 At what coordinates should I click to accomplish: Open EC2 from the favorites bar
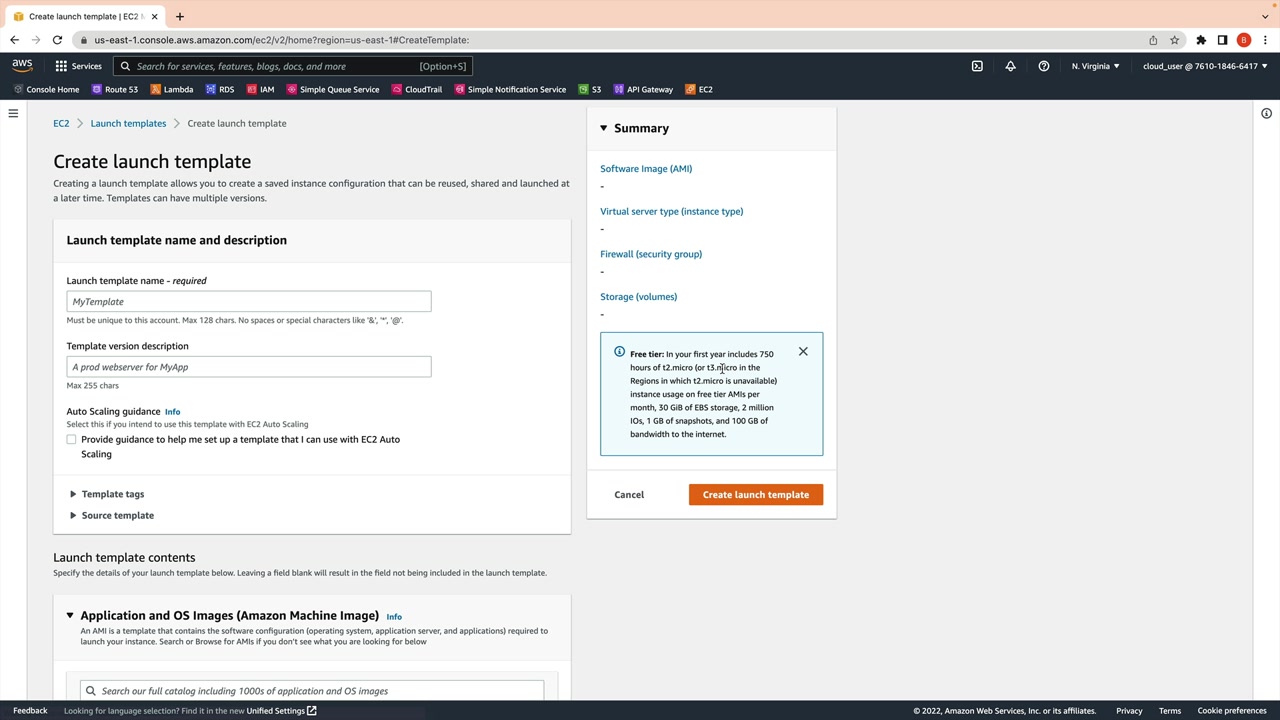click(699, 89)
